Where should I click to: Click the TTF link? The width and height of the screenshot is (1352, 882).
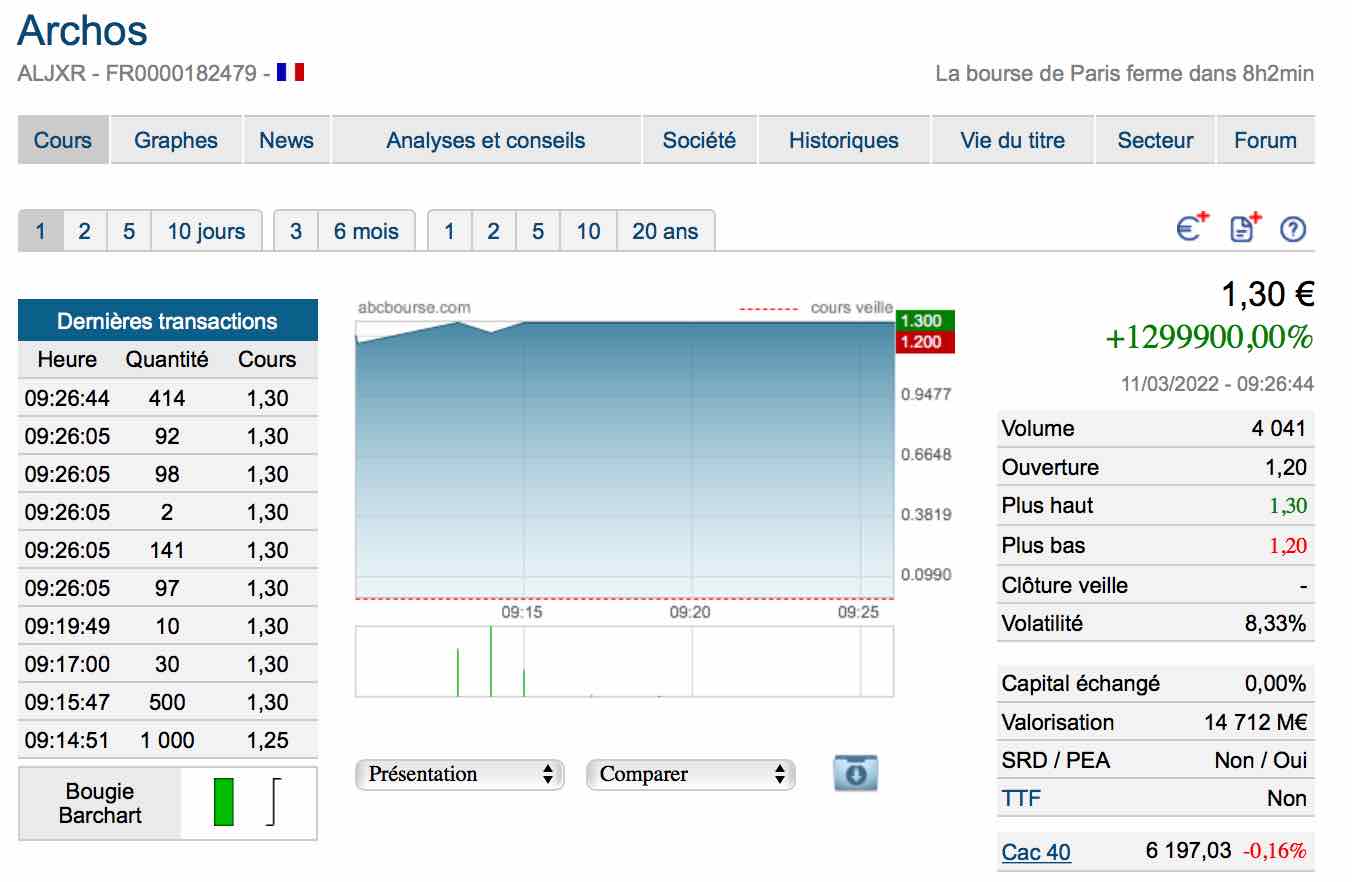pyautogui.click(x=1021, y=798)
